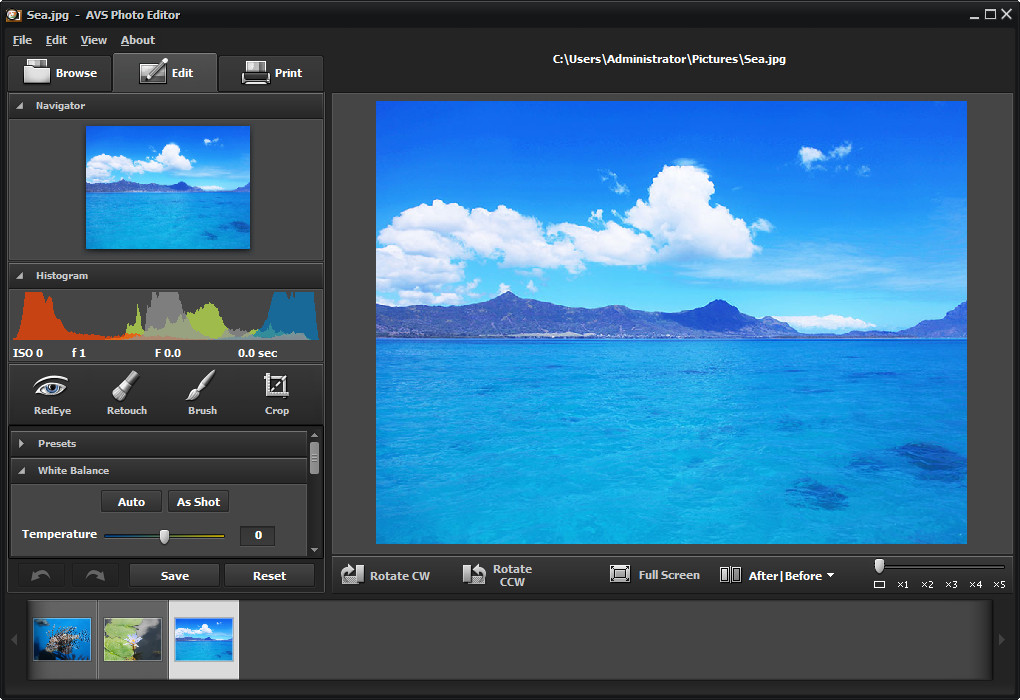Click the fit-to-window zoom icon
This screenshot has height=700, width=1020.
[x=879, y=584]
